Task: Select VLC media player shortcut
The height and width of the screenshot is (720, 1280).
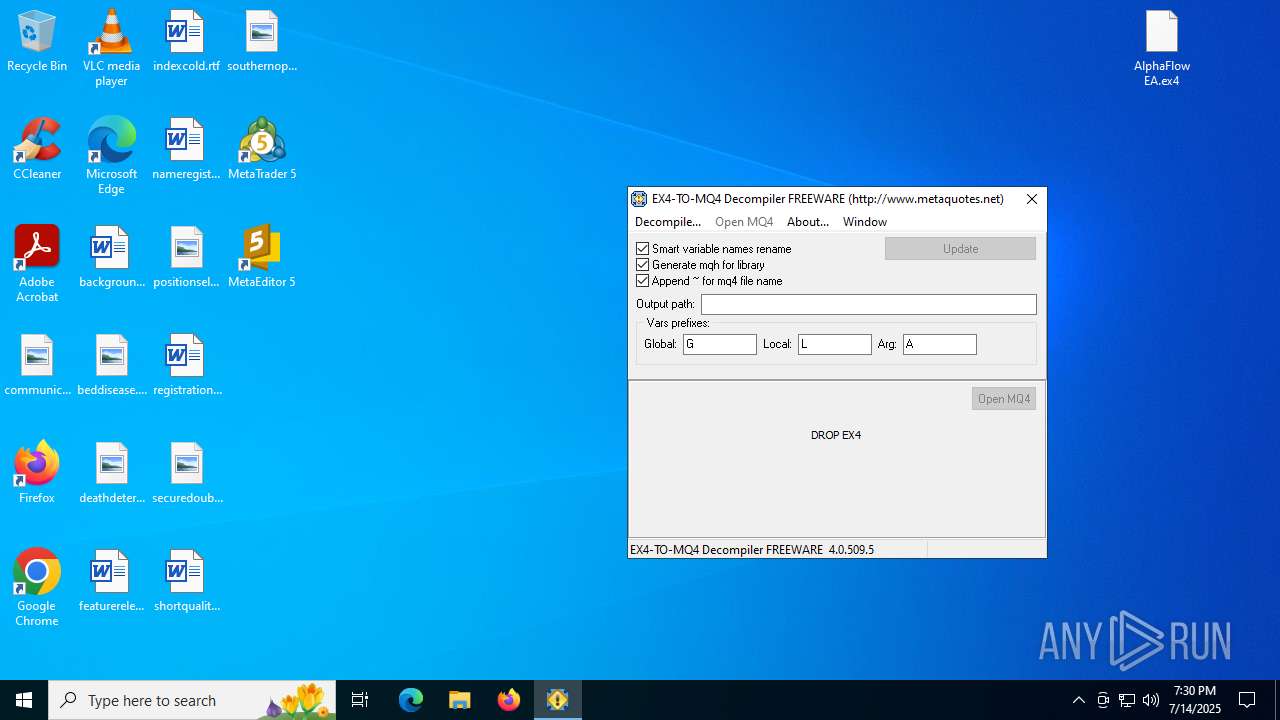Action: (111, 48)
